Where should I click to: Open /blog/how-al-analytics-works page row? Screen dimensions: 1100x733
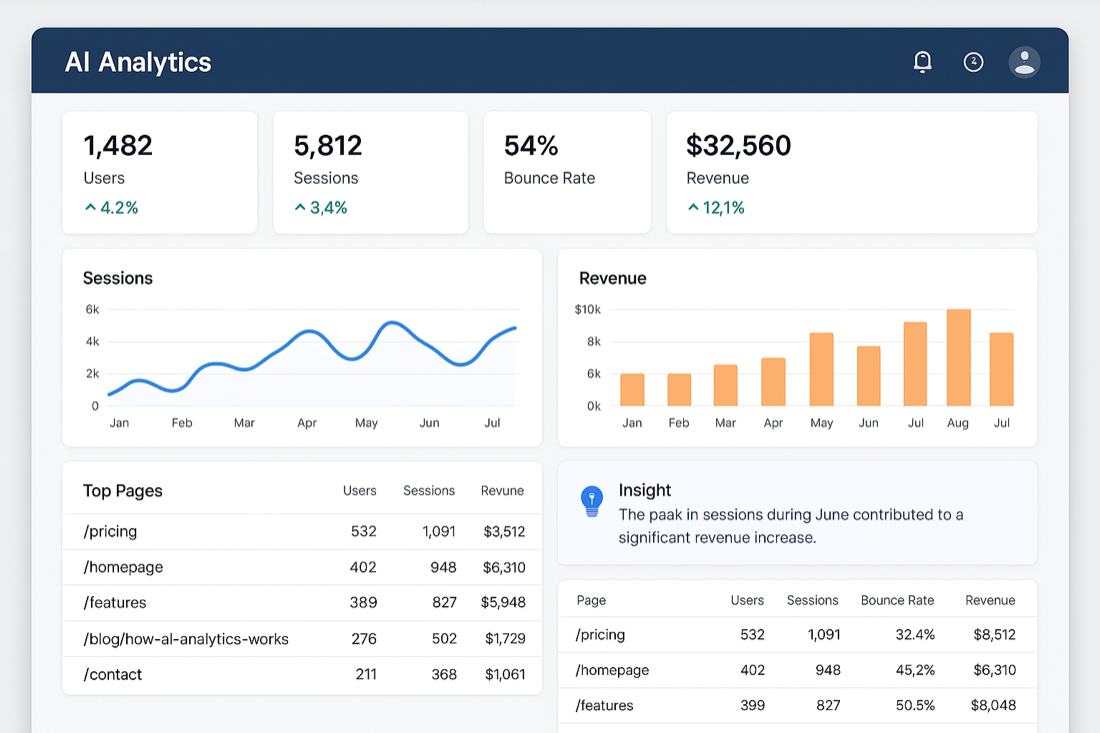(x=302, y=639)
